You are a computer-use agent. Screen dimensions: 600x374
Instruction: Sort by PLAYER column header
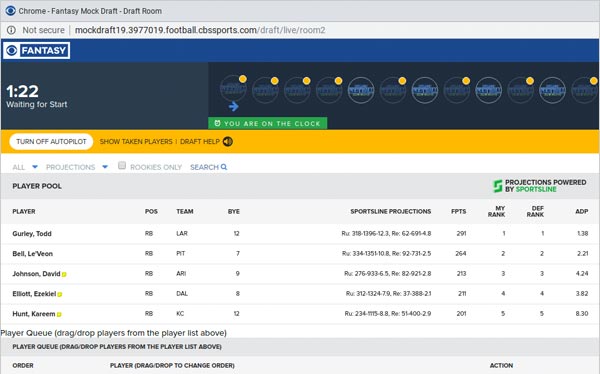[24, 211]
